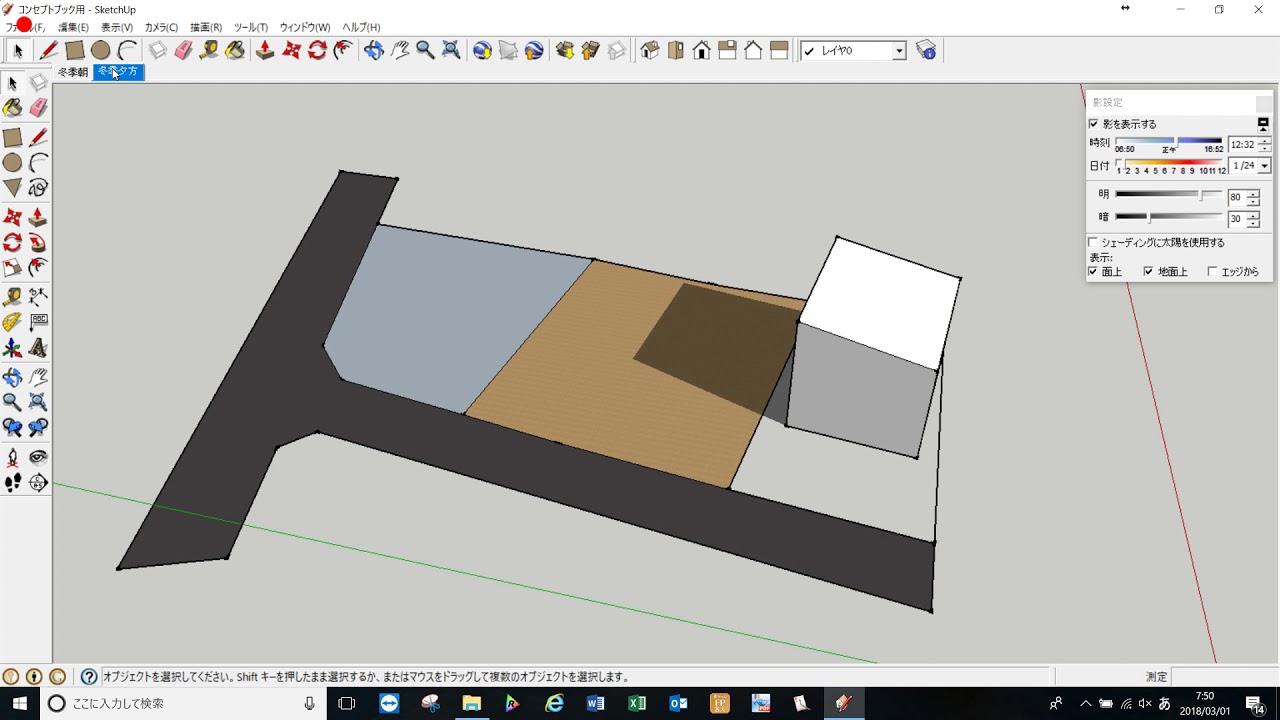
Task: Select the Axes tool in left toolbar
Action: click(12, 348)
